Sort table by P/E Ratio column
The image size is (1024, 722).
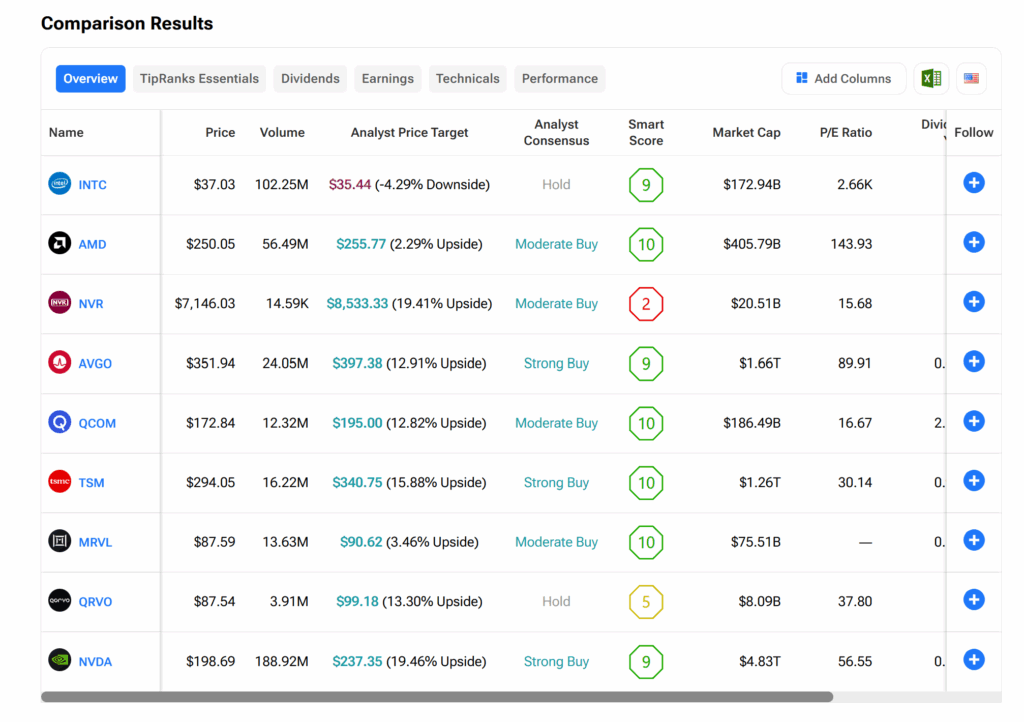tap(843, 132)
